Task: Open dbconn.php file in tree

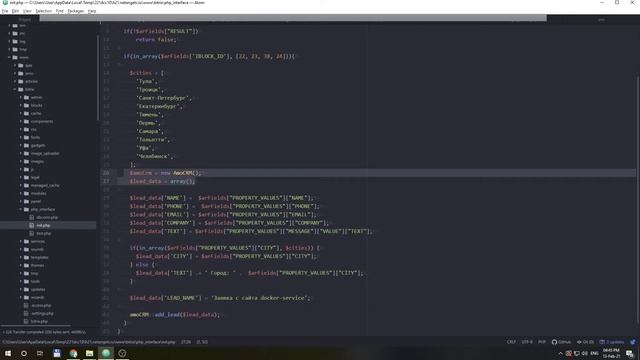Action: coord(47,218)
